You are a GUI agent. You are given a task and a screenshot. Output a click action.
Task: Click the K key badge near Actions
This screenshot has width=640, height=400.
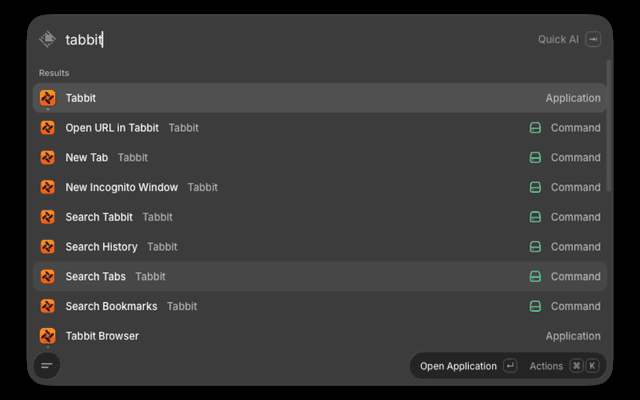click(592, 366)
